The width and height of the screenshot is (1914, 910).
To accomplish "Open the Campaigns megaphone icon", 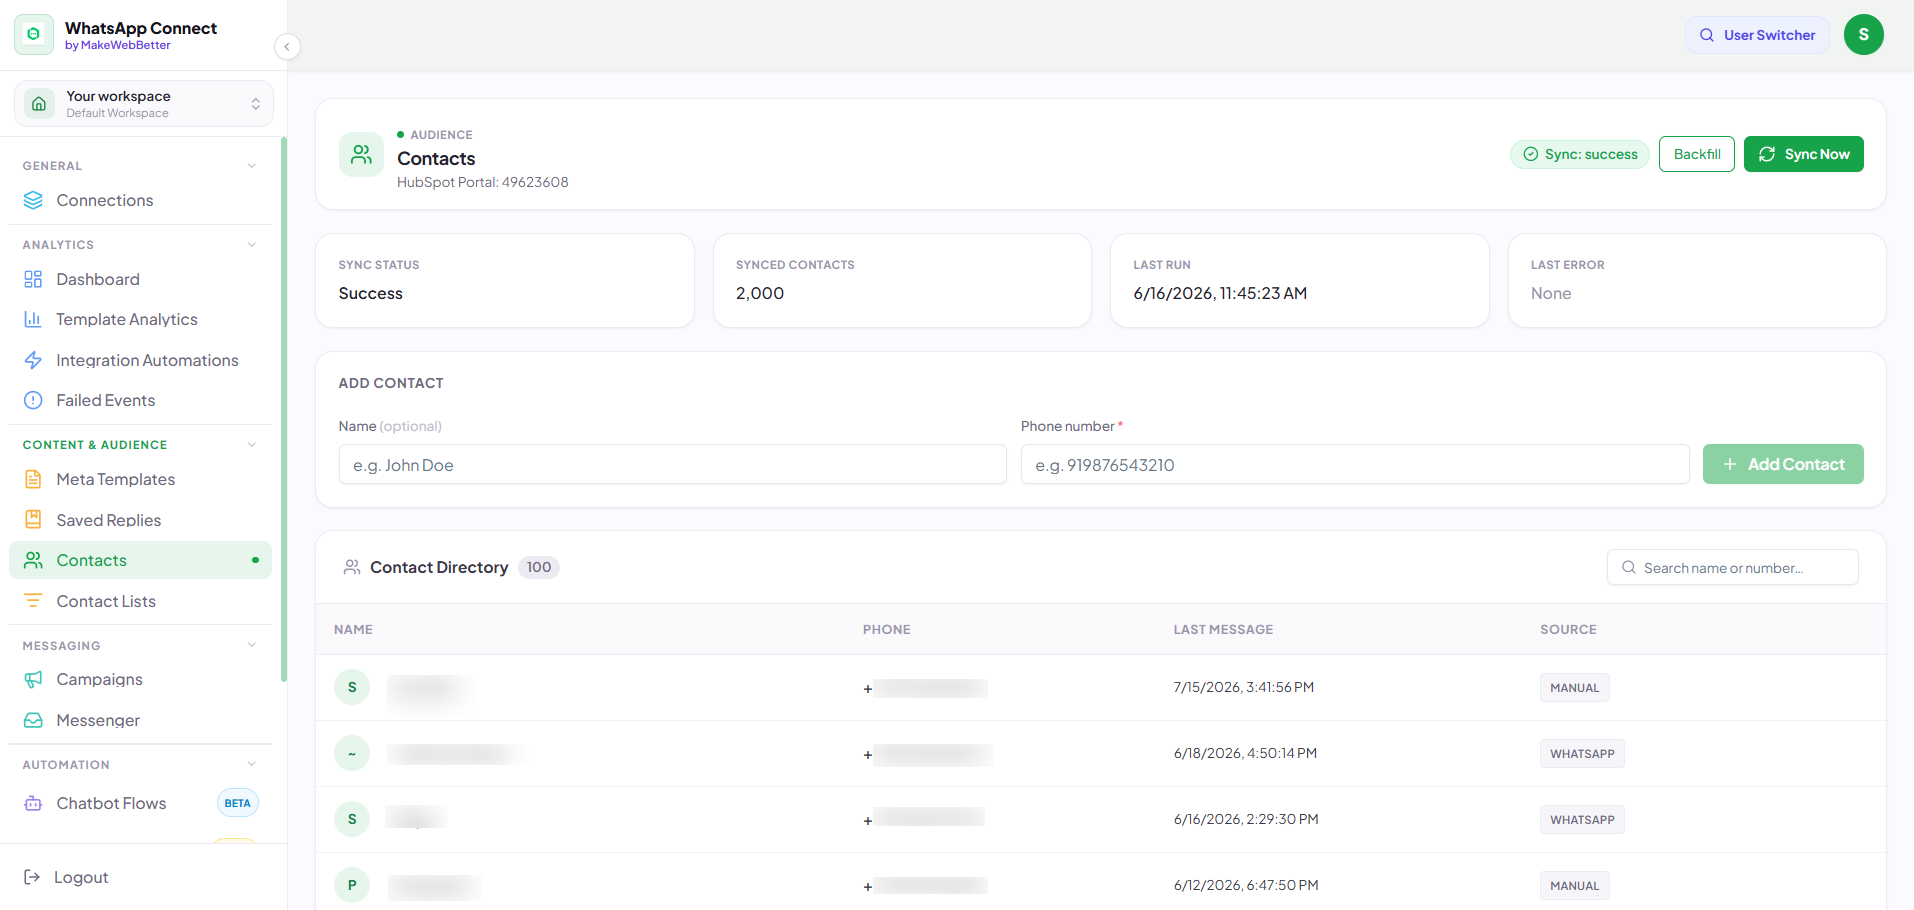I will (33, 679).
